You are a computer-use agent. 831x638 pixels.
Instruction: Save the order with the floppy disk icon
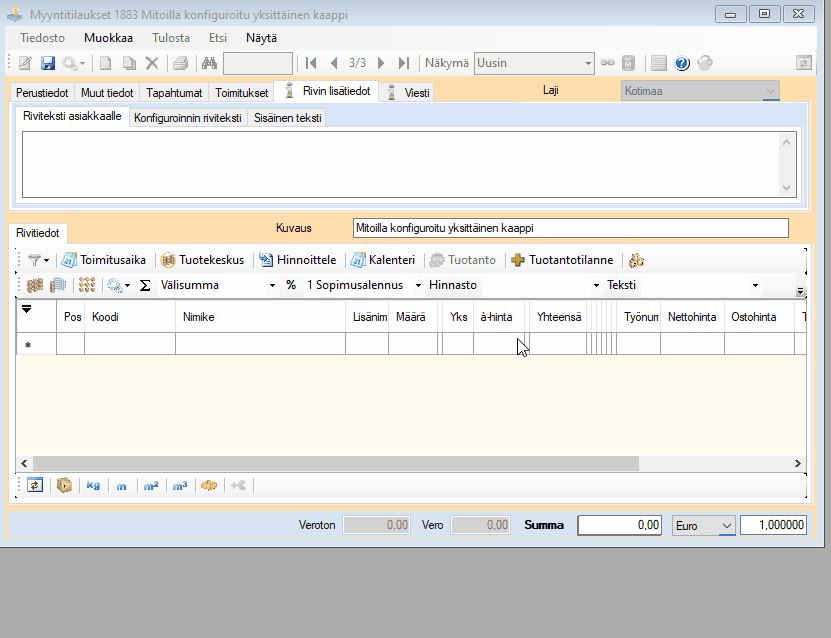[x=48, y=64]
